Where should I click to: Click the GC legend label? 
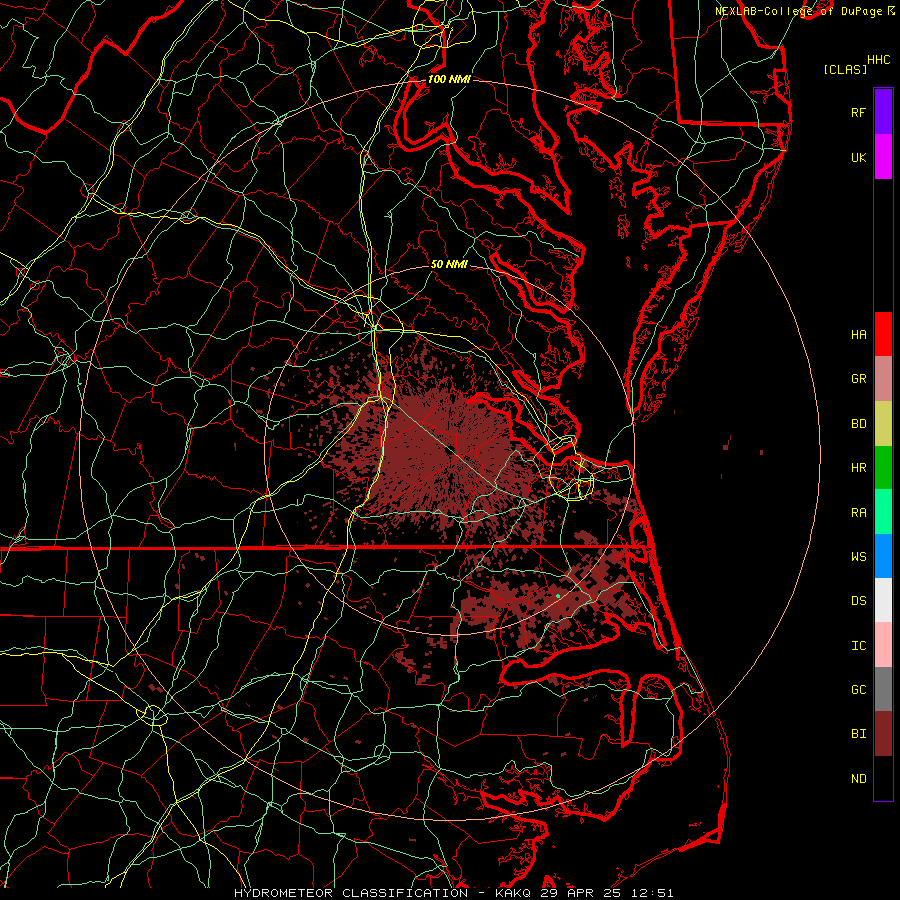(858, 689)
